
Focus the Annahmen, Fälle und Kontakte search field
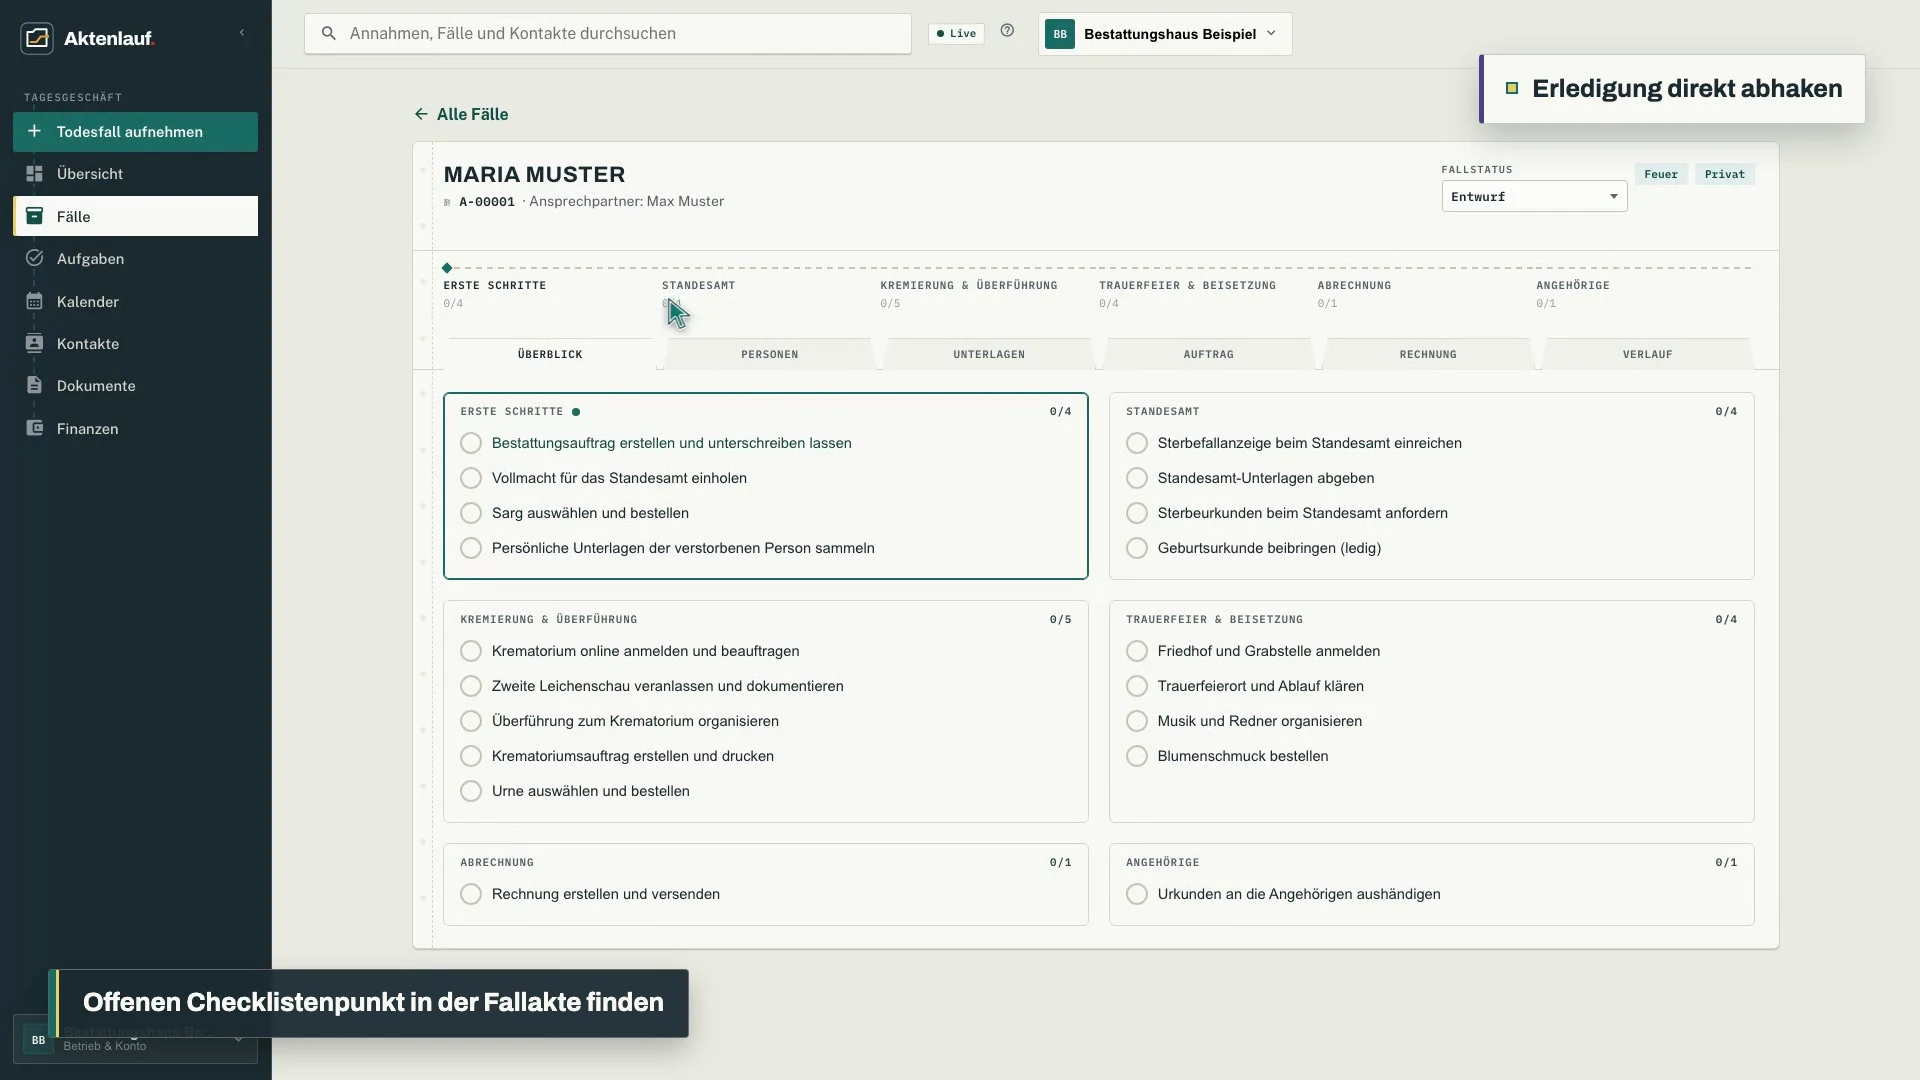(608, 33)
